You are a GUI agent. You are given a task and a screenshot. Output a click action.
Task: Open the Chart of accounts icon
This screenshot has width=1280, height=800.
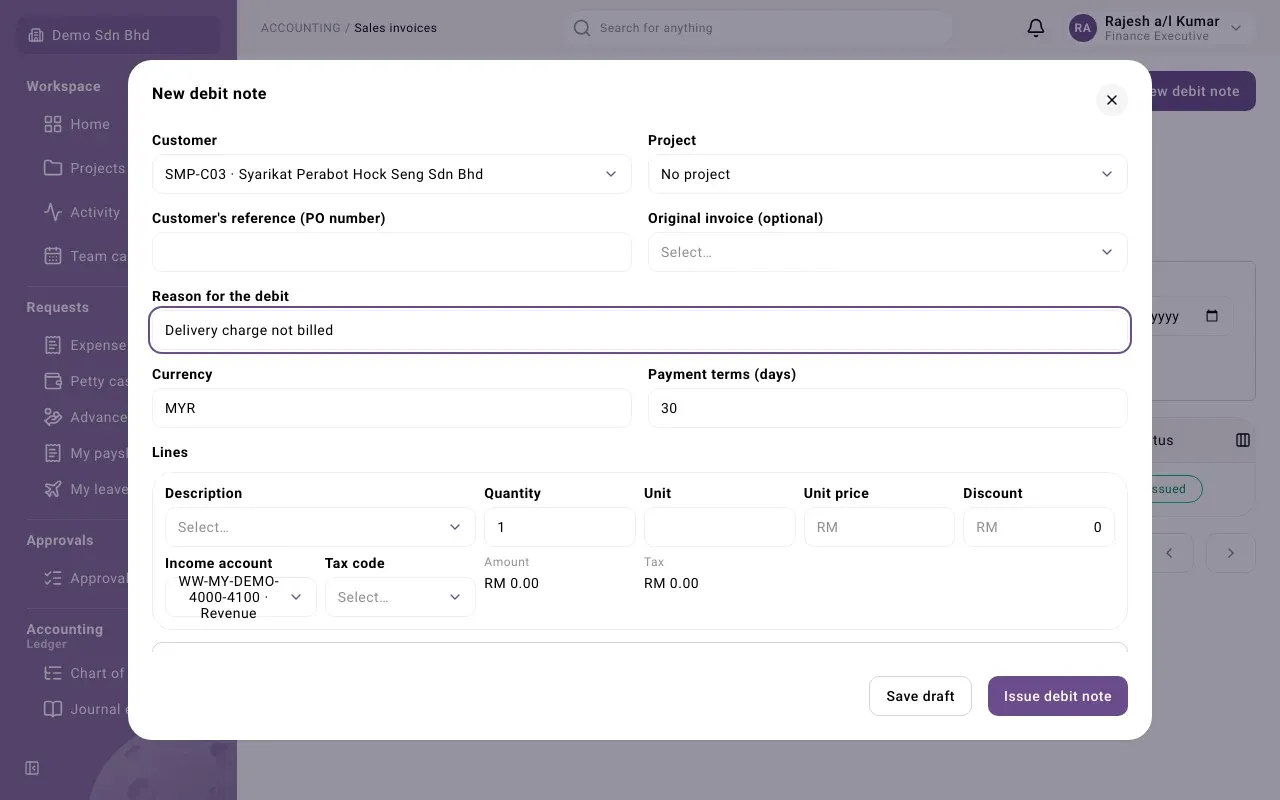pyautogui.click(x=53, y=673)
